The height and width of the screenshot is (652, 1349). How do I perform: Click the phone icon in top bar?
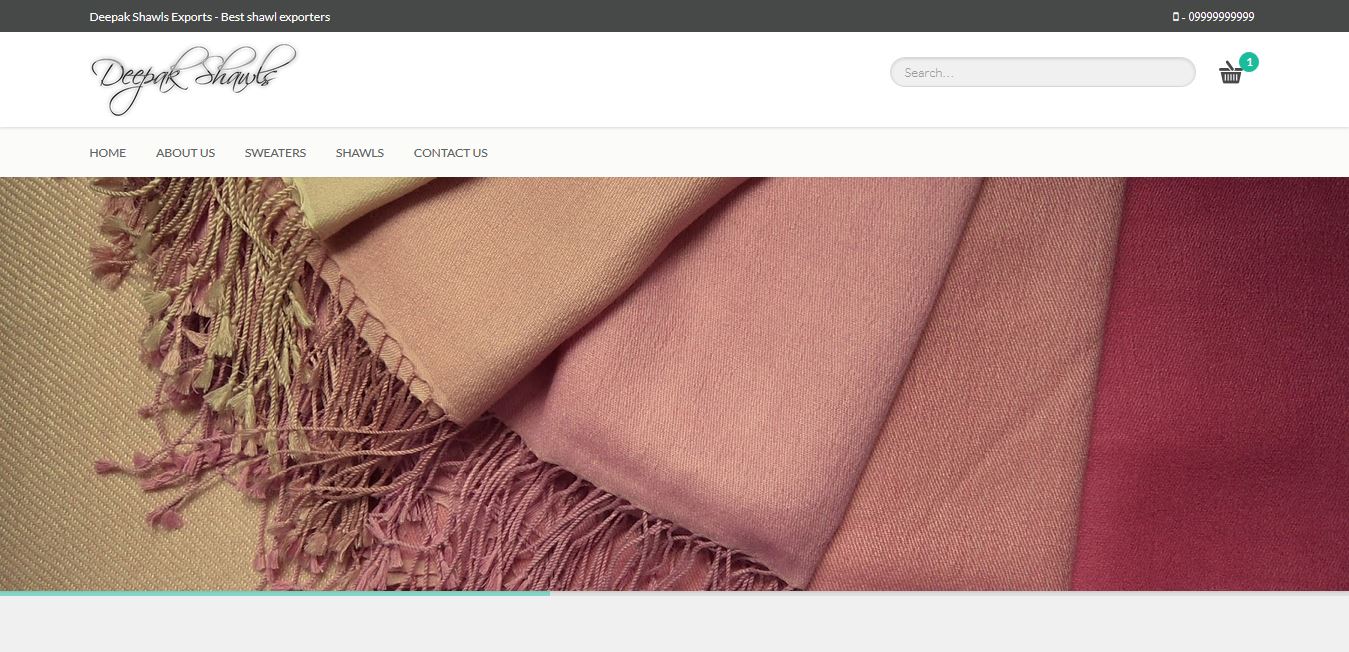pyautogui.click(x=1175, y=17)
